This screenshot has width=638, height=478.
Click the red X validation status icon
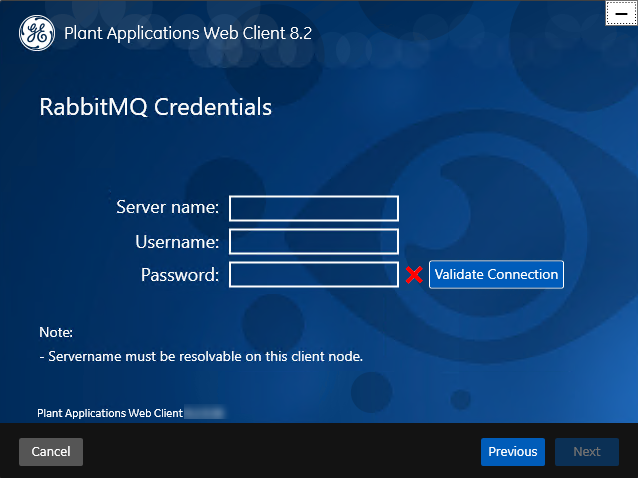[x=414, y=275]
